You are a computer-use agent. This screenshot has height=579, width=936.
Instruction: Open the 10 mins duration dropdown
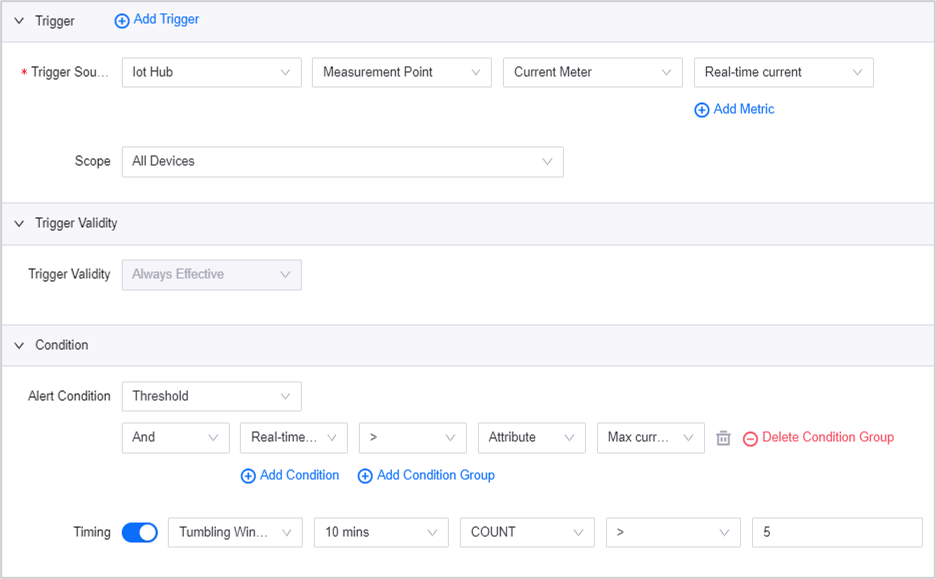click(381, 533)
